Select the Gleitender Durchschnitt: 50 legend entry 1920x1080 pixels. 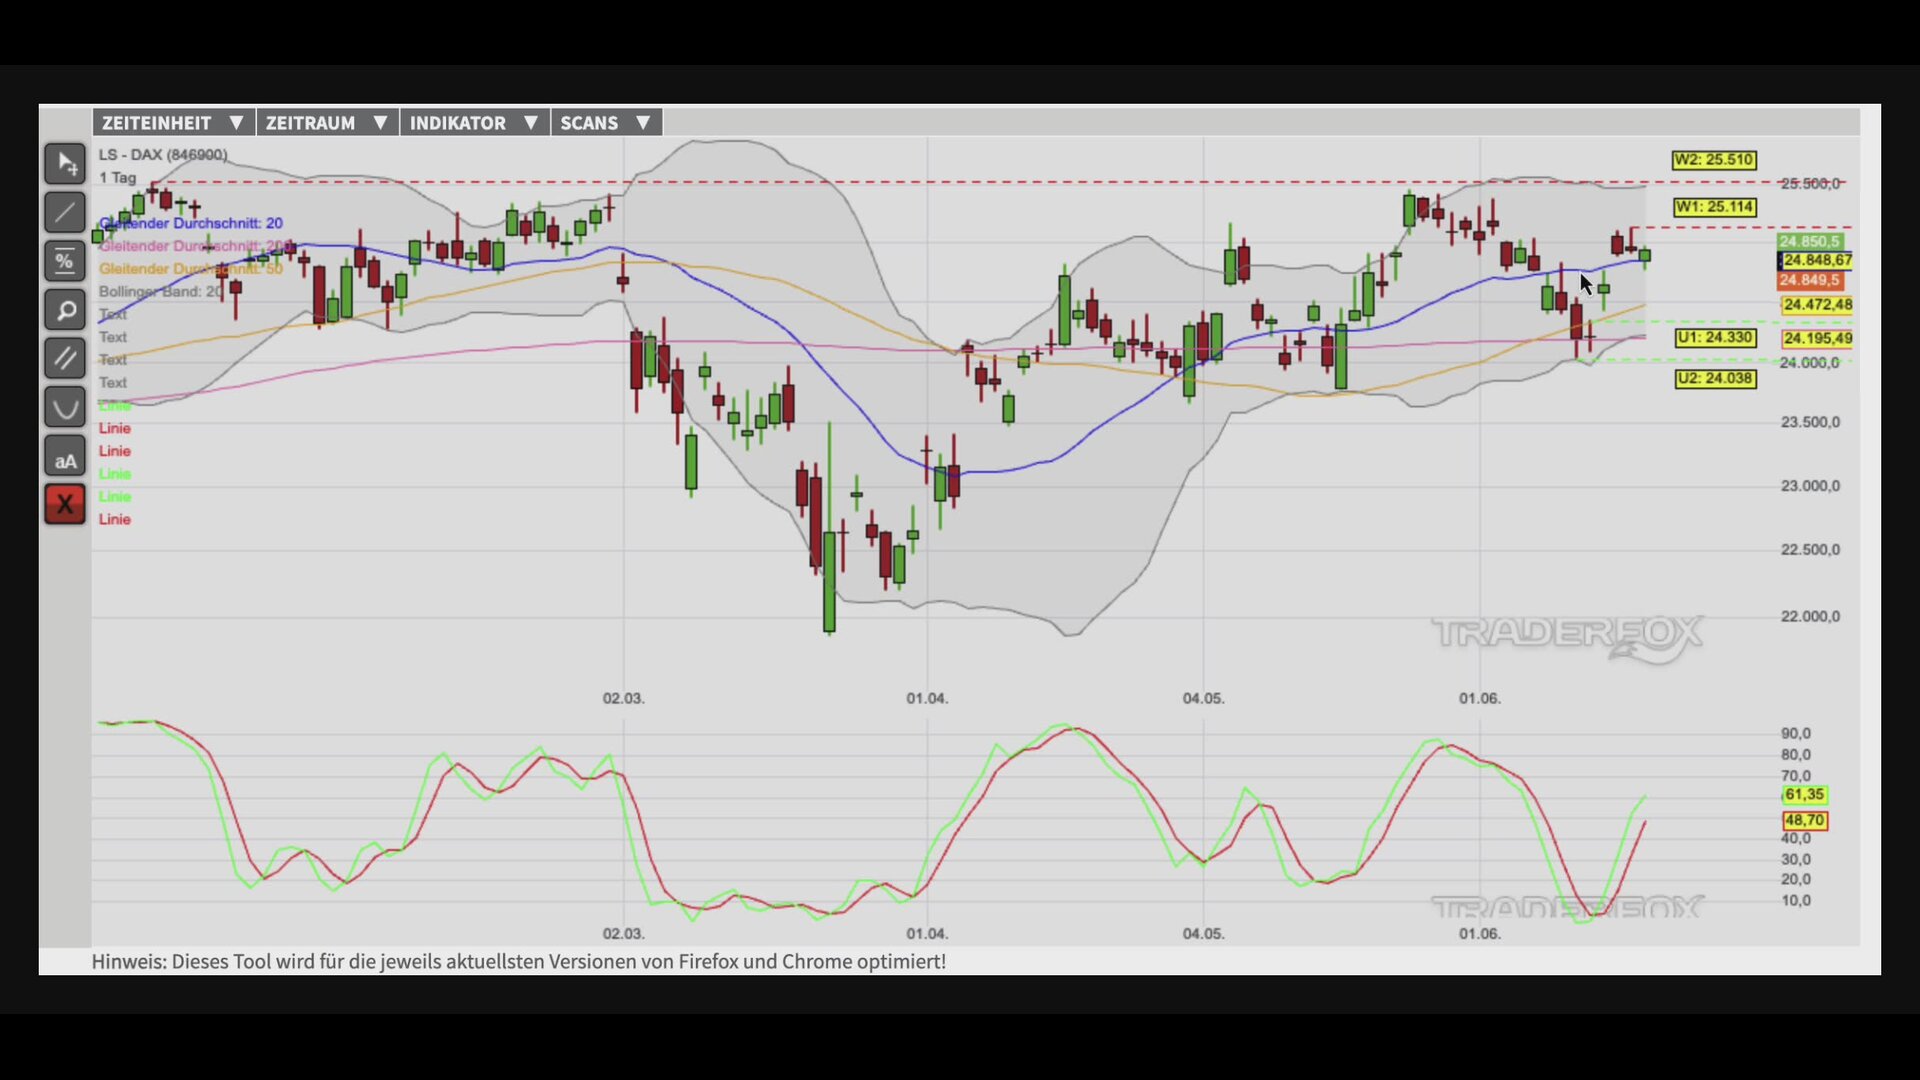pos(190,269)
